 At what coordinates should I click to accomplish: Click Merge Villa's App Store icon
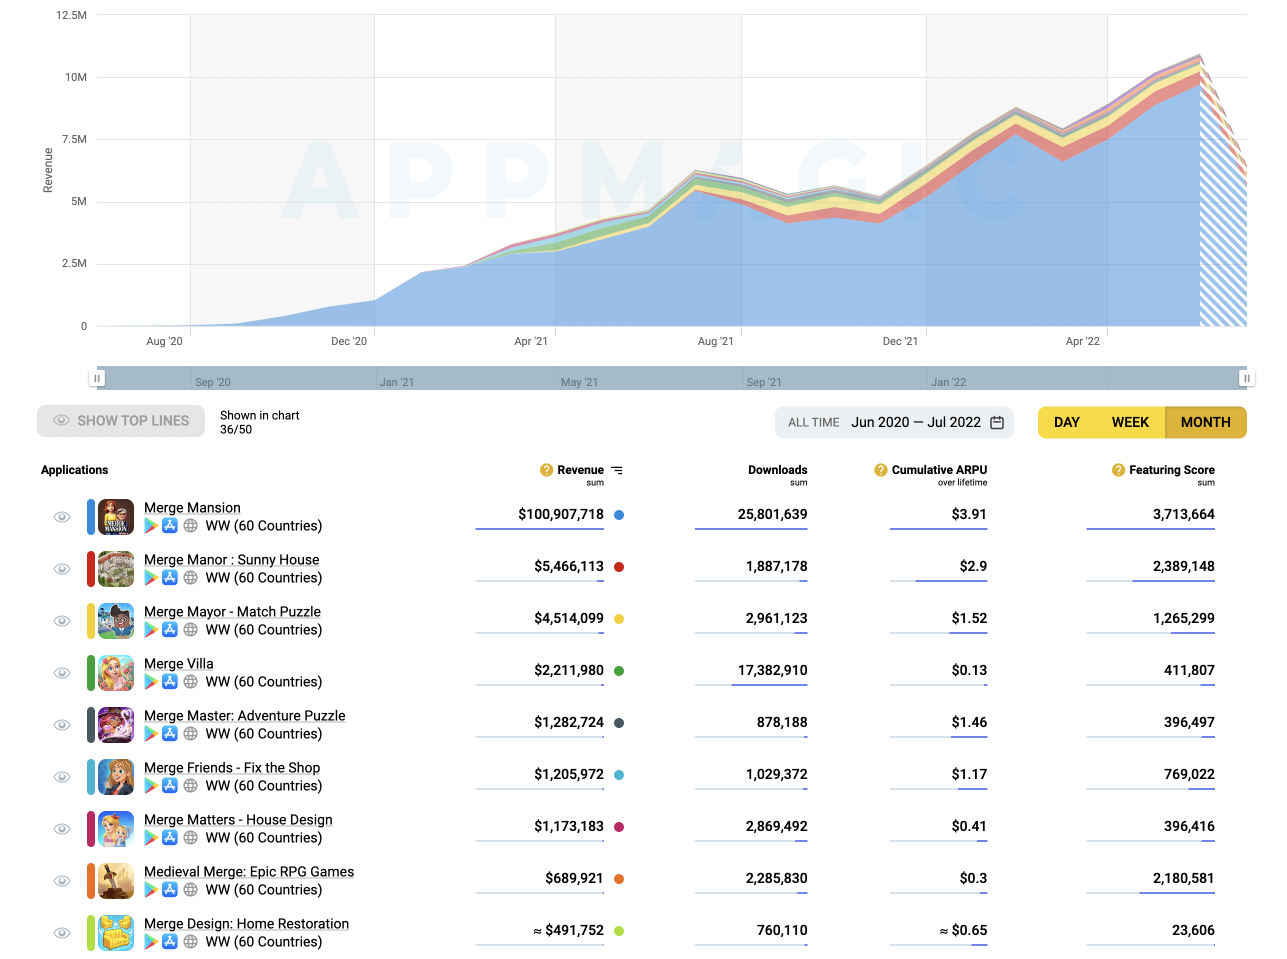(170, 682)
